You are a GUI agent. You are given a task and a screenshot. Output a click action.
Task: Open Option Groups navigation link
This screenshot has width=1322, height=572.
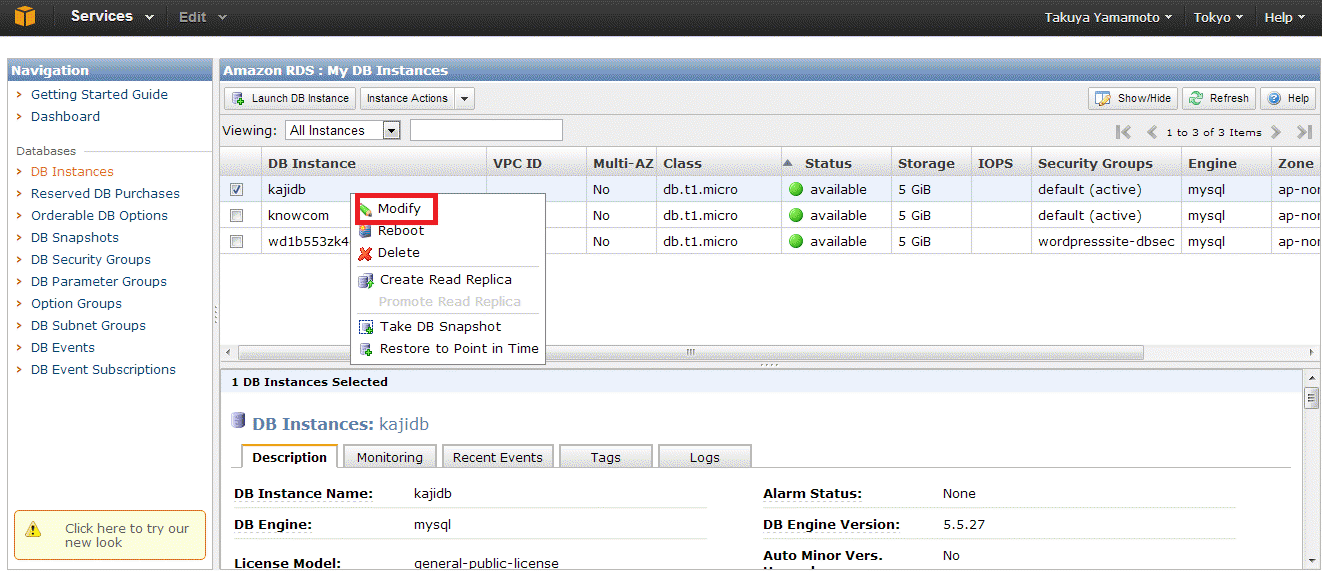pos(76,303)
